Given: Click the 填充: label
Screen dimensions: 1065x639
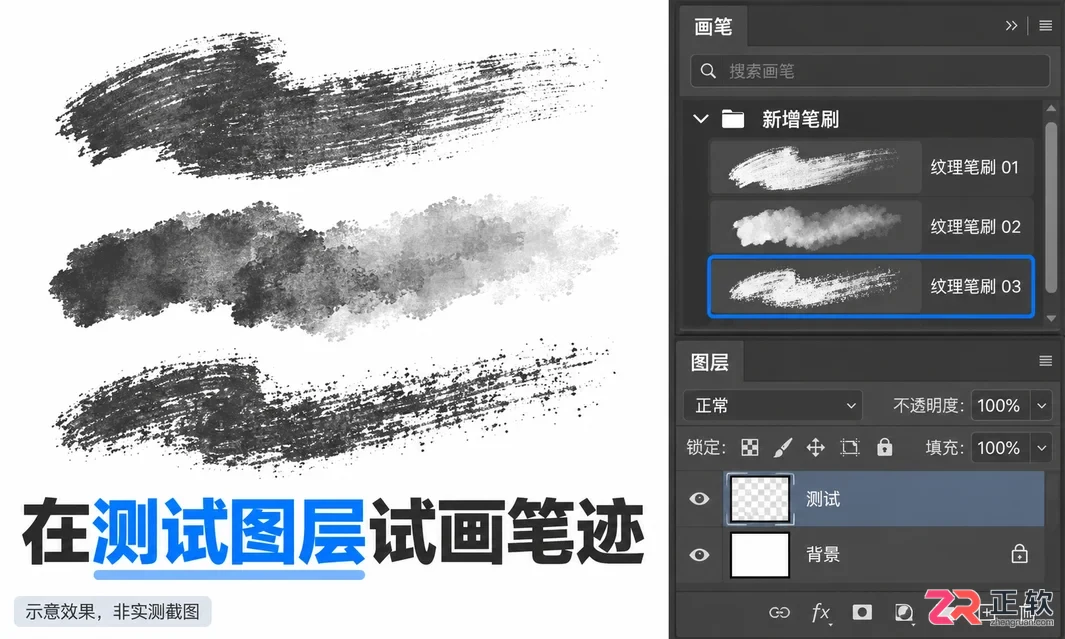Looking at the screenshot, I should 945,448.
